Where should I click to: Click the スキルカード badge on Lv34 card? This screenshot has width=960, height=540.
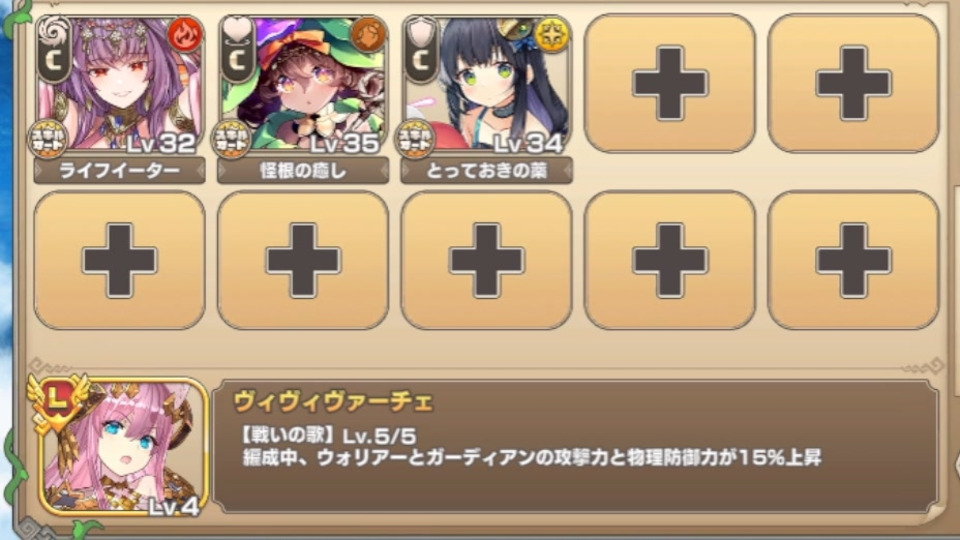[x=416, y=139]
